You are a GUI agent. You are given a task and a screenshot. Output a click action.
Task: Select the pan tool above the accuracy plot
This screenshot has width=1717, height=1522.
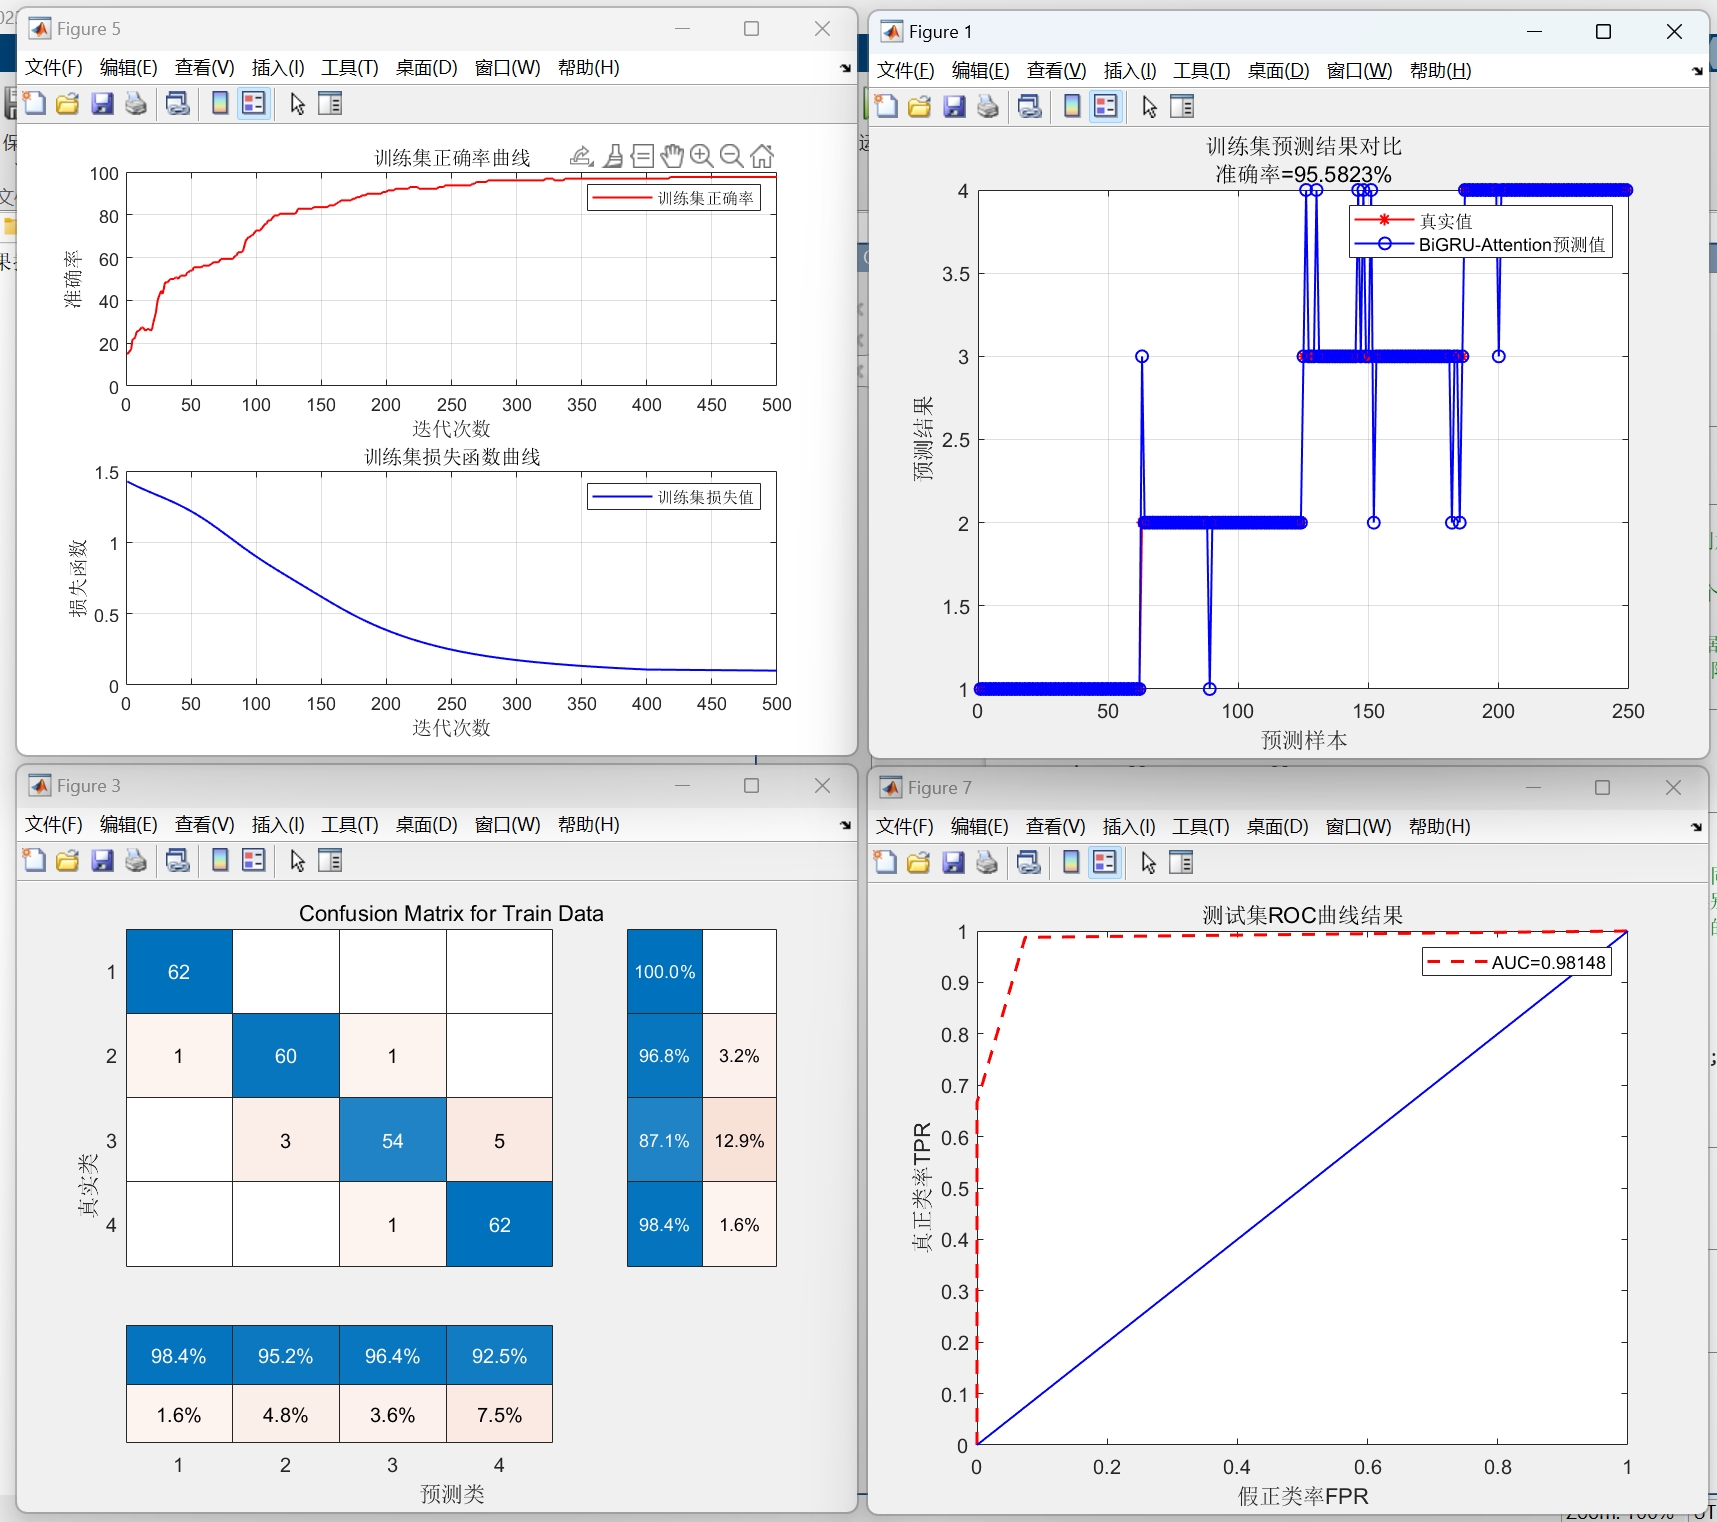point(672,156)
